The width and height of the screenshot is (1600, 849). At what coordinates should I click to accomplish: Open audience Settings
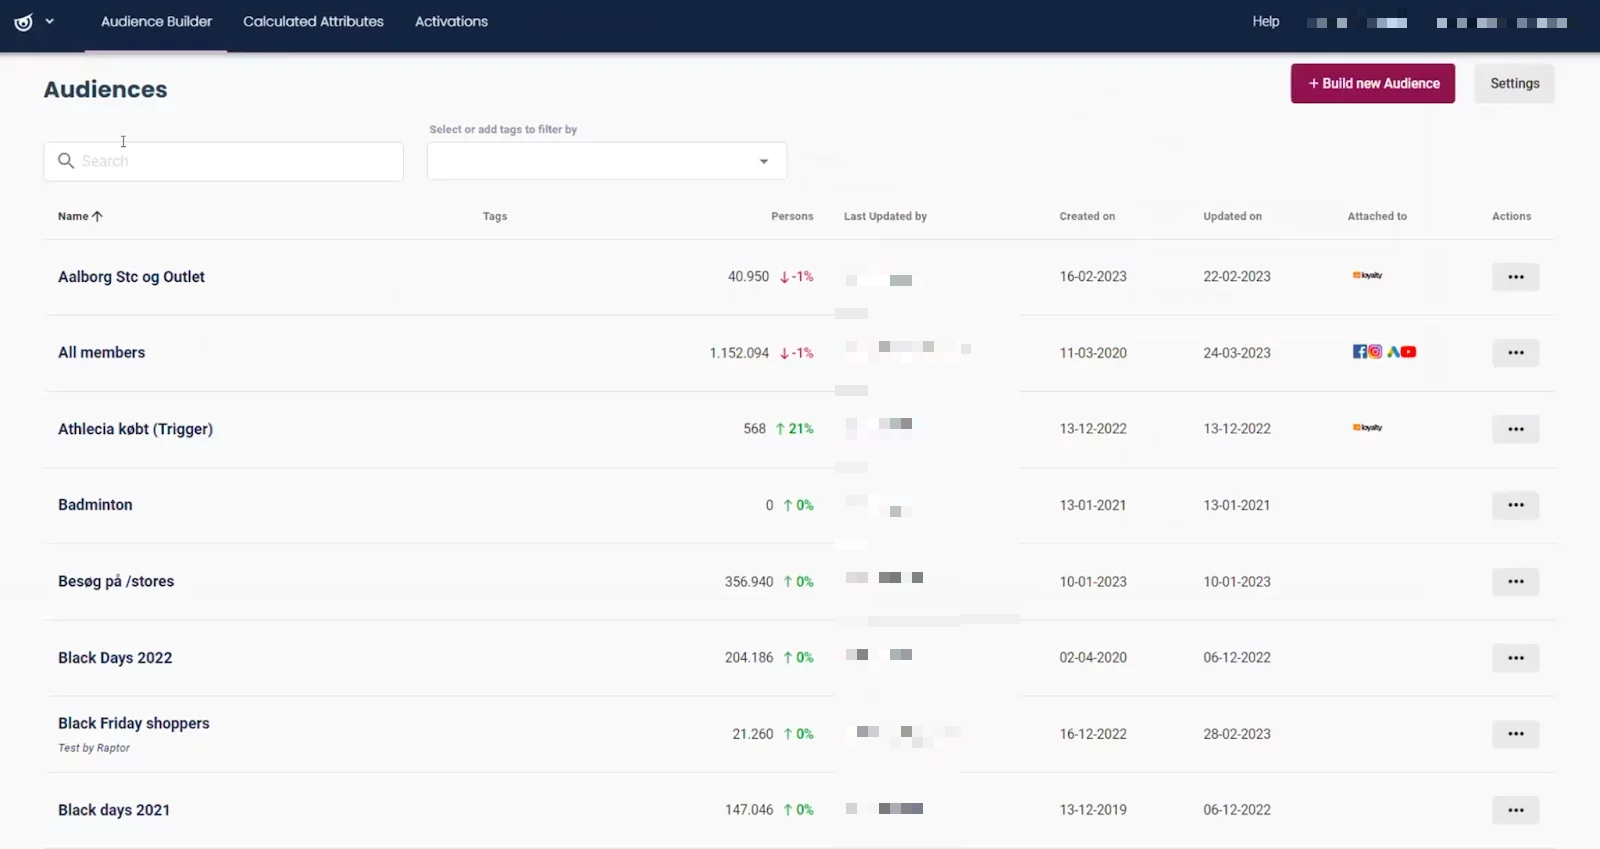click(x=1514, y=83)
